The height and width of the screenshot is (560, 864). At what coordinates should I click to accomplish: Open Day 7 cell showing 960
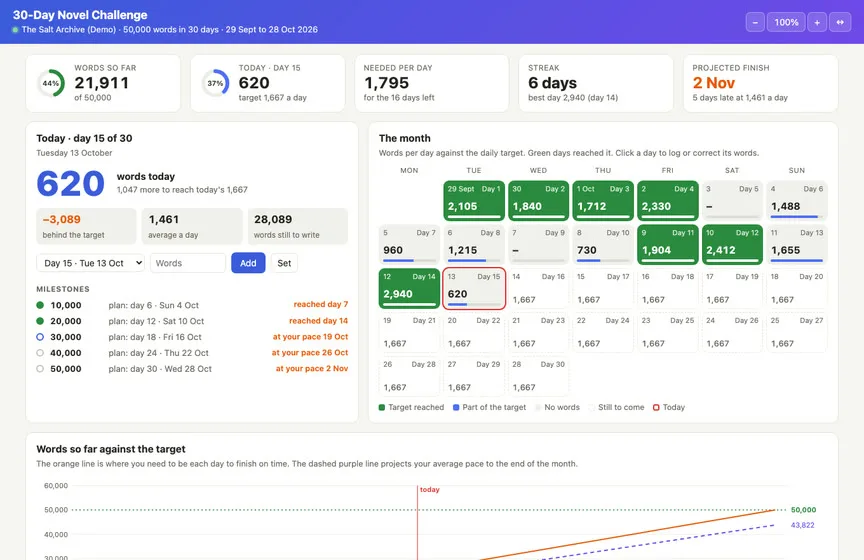(x=409, y=244)
